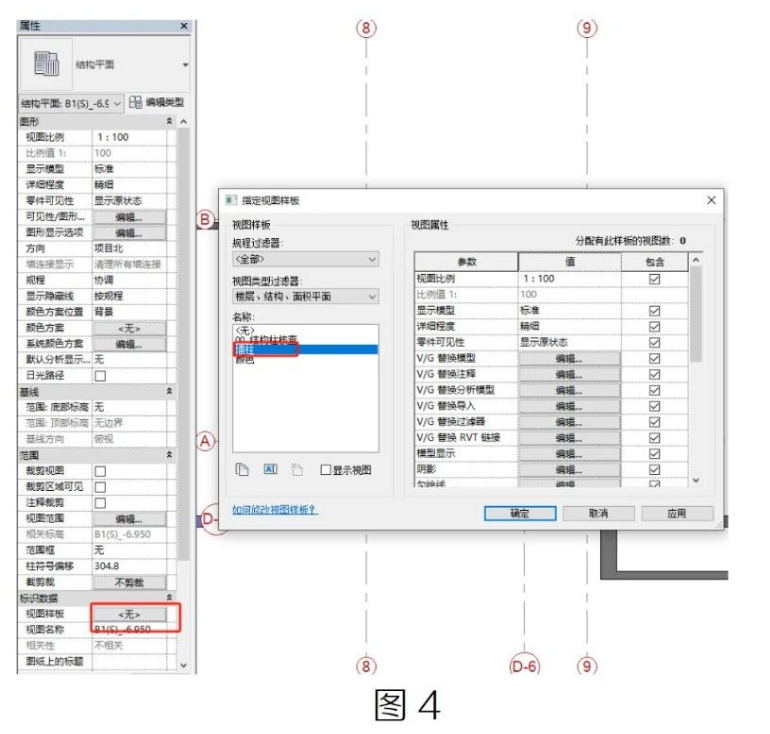The width and height of the screenshot is (770, 734).
Task: Click the delete view template icon
Action: [x=297, y=470]
